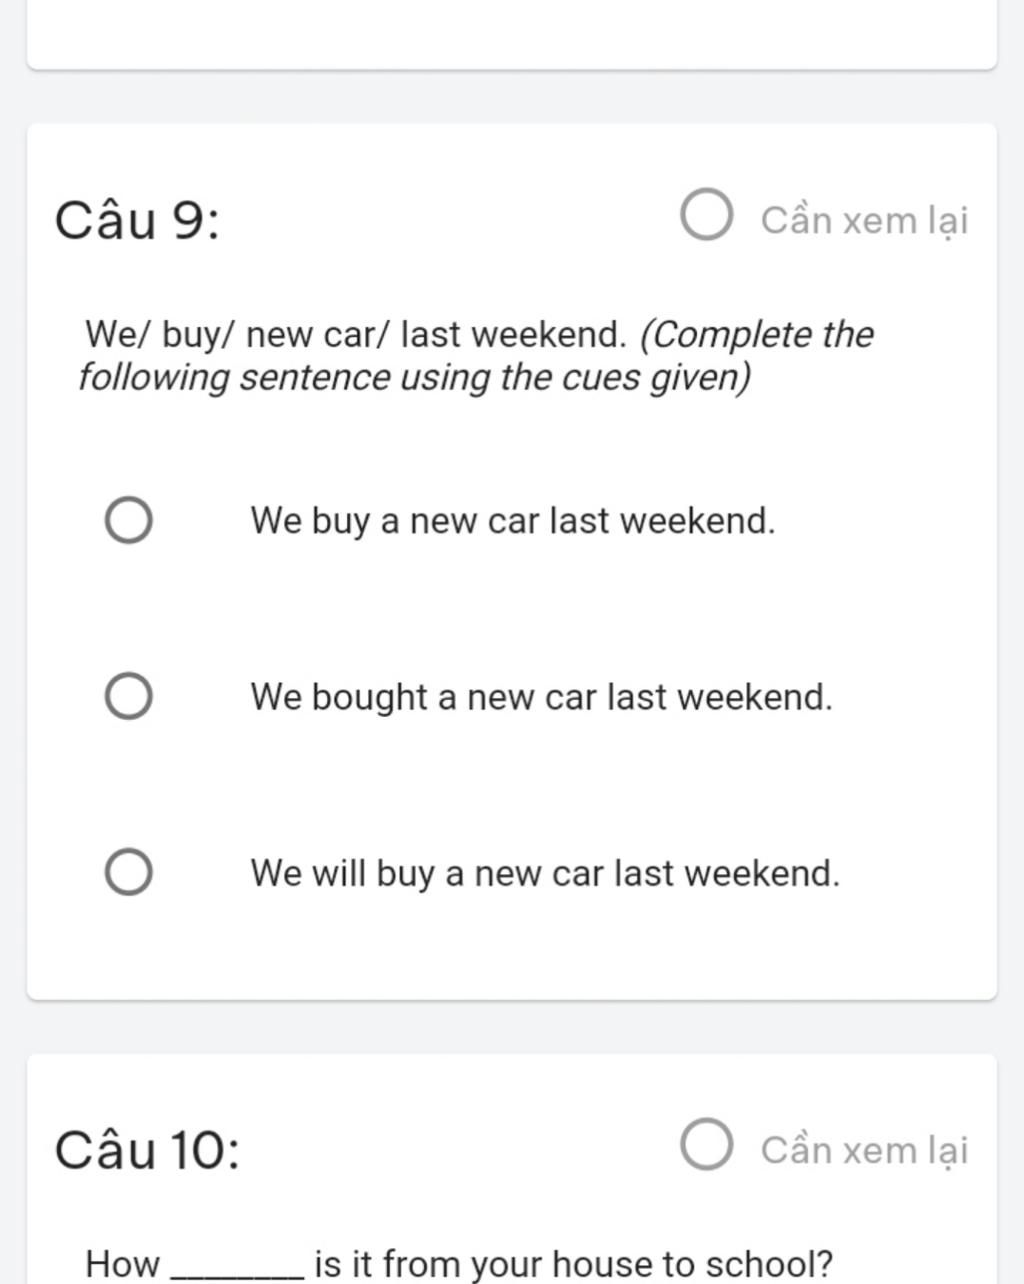Click the "Cần xem lại" label in Câu 10
The height and width of the screenshot is (1284, 1024).
tap(864, 1150)
